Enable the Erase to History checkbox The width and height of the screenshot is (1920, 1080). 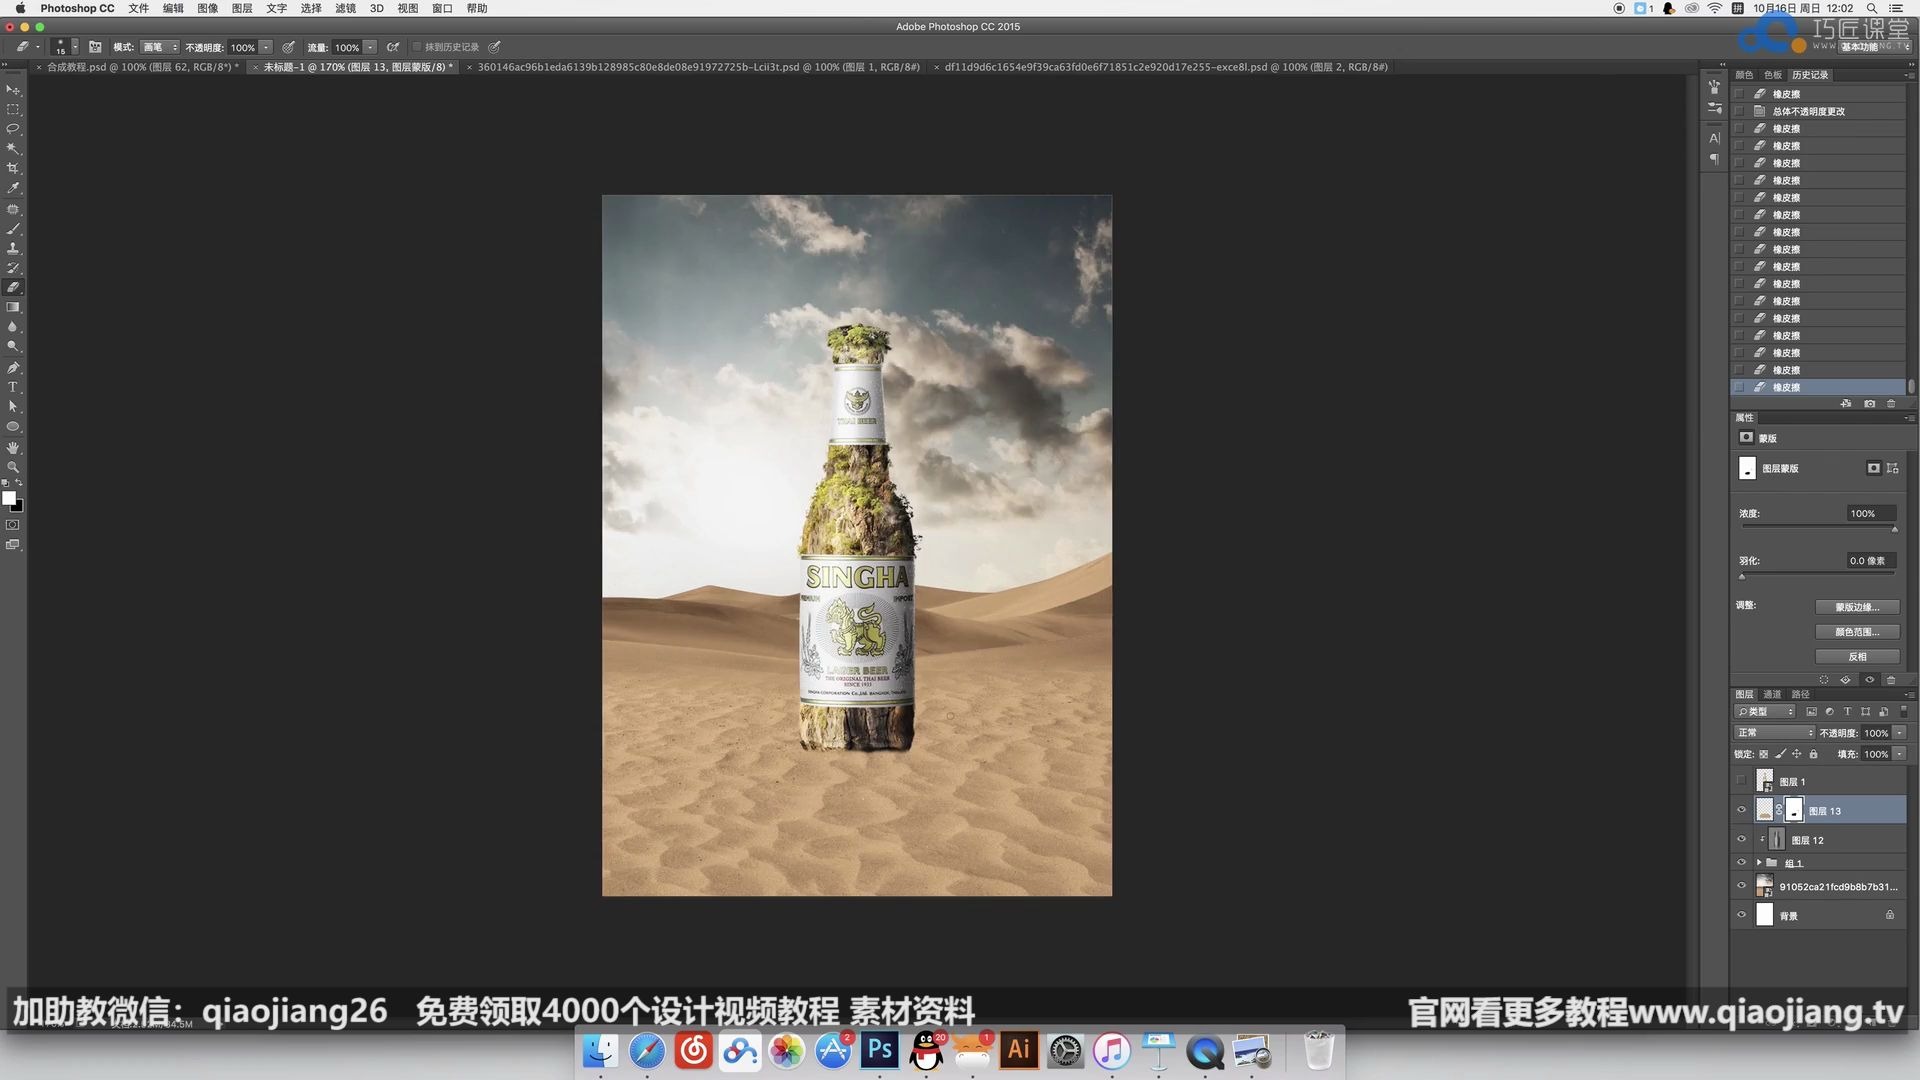[418, 47]
